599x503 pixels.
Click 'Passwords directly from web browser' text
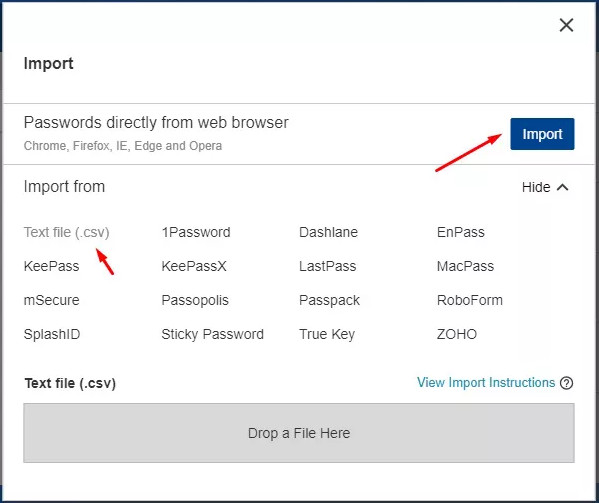[x=156, y=123]
